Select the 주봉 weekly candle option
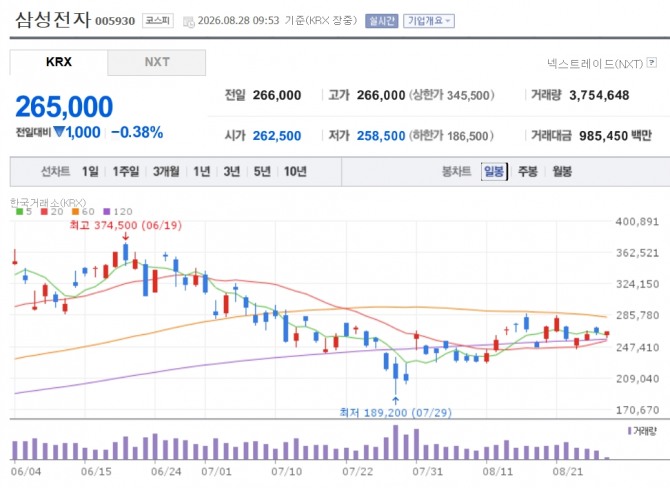 tap(528, 172)
